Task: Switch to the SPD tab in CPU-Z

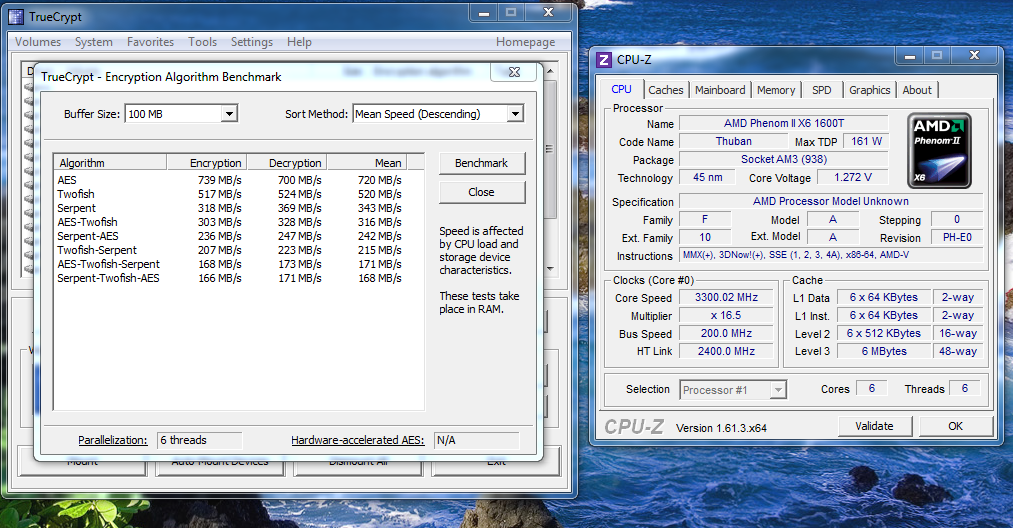Action: click(x=822, y=90)
